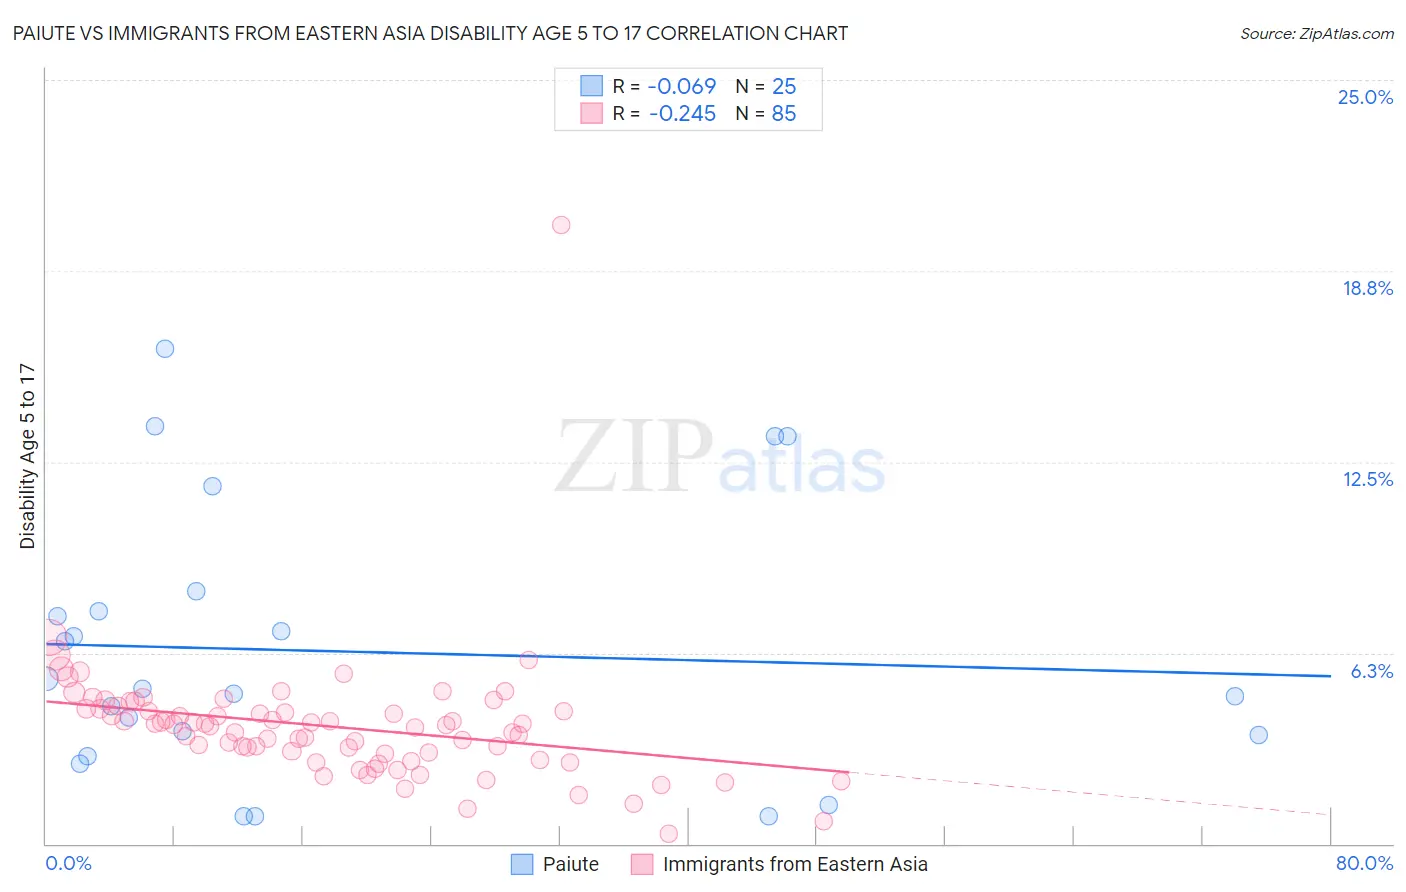Click the pink outlier point near 20%

(x=561, y=225)
